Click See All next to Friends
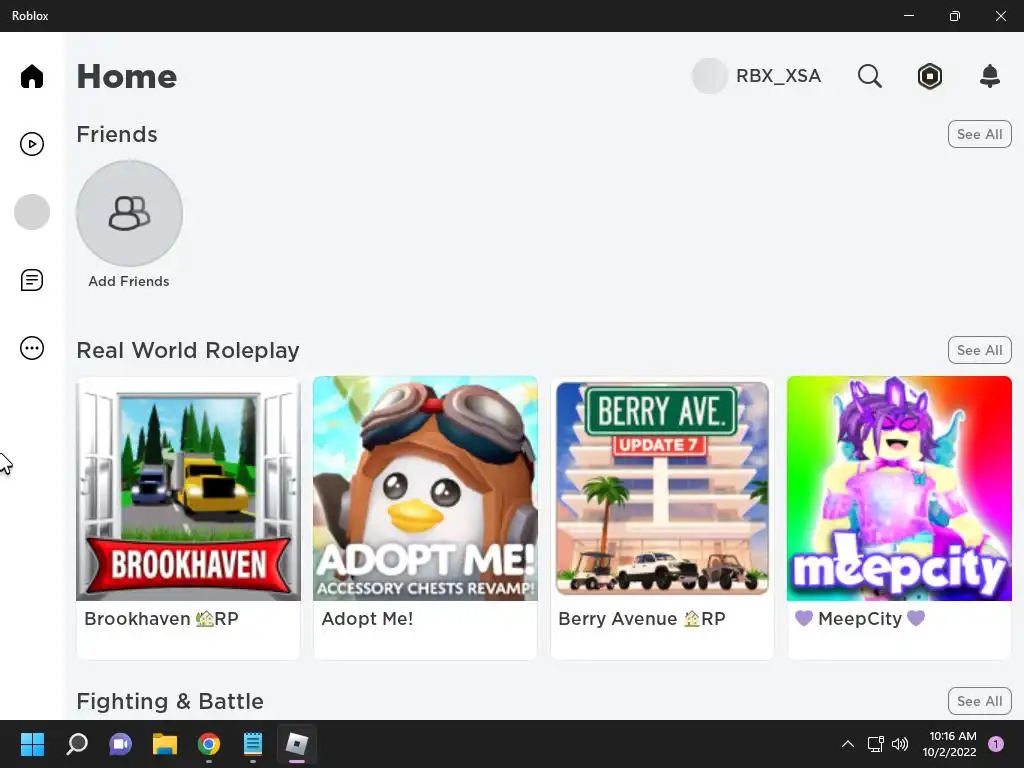 (x=980, y=135)
